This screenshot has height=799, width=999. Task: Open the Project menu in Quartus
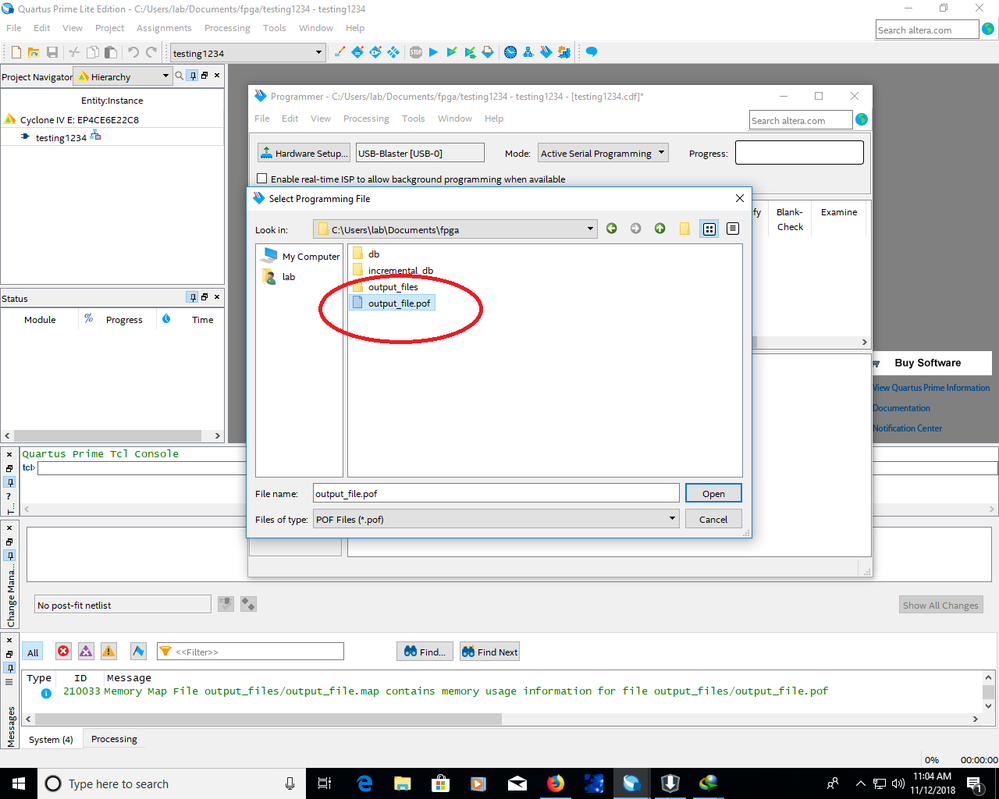tap(110, 28)
